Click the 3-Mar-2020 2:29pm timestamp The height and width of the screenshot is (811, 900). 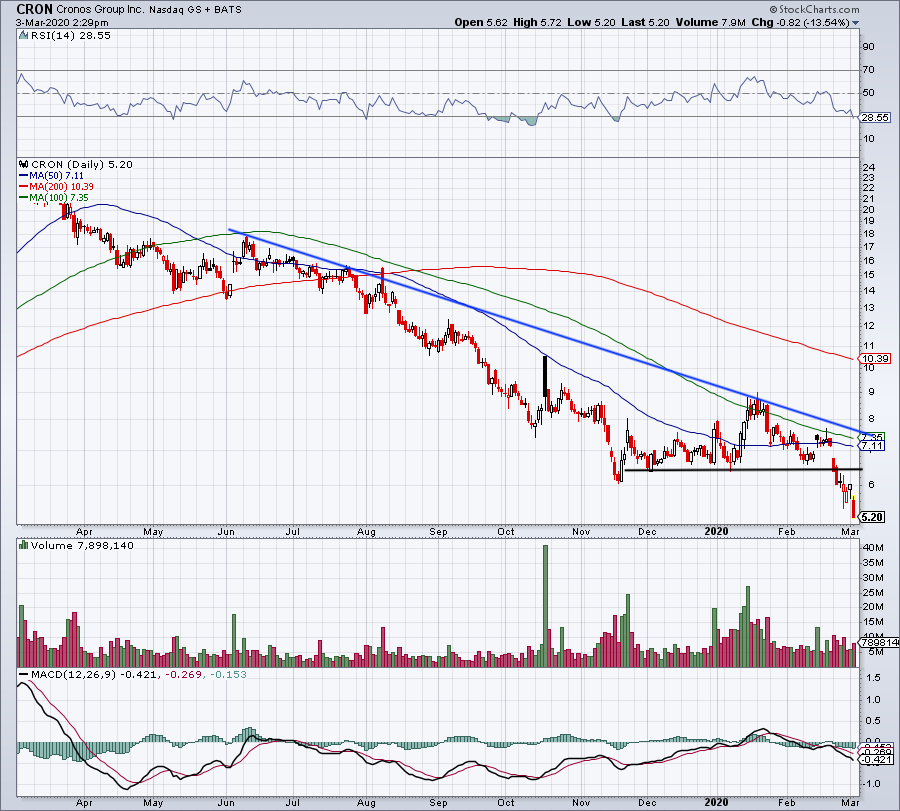coord(62,23)
